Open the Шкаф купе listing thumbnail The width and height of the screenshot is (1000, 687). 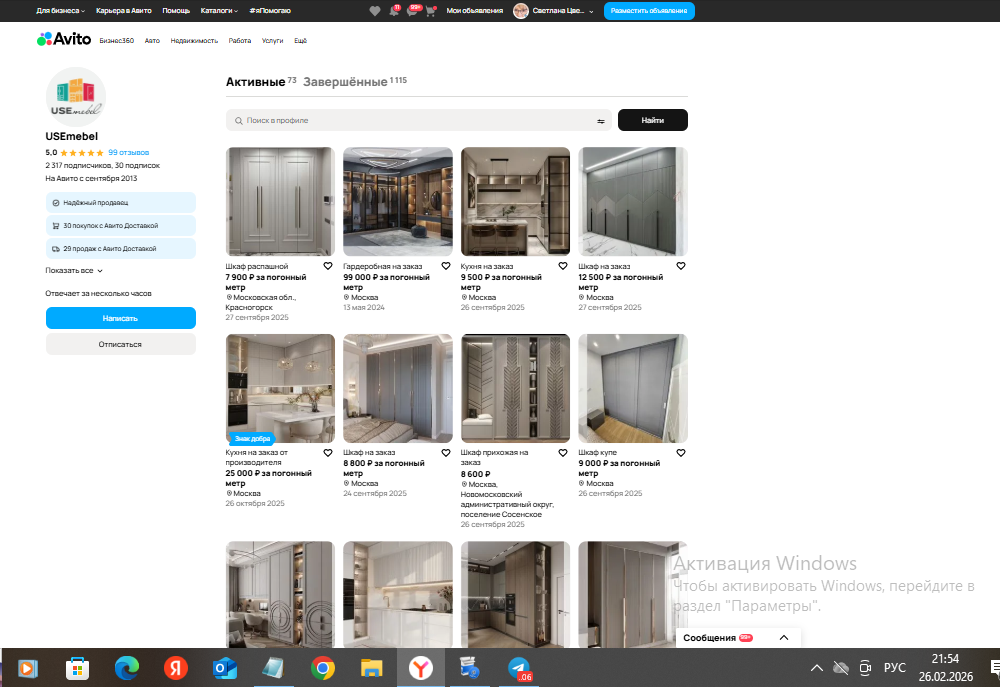point(633,388)
